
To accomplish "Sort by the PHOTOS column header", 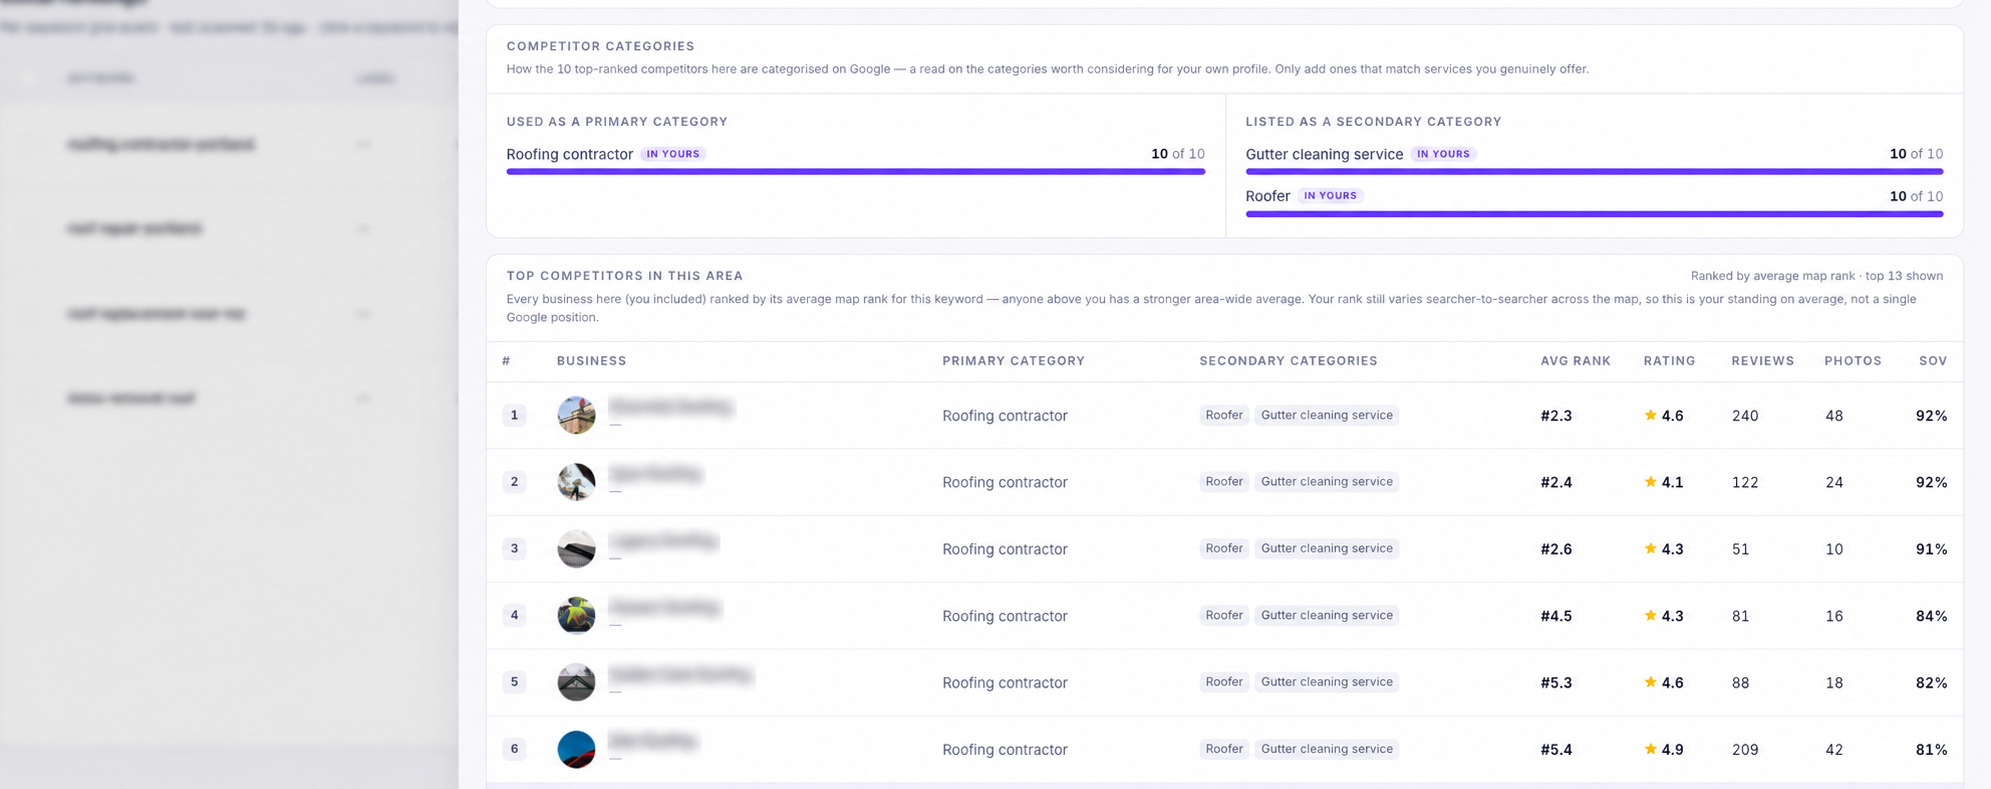I will pyautogui.click(x=1852, y=361).
